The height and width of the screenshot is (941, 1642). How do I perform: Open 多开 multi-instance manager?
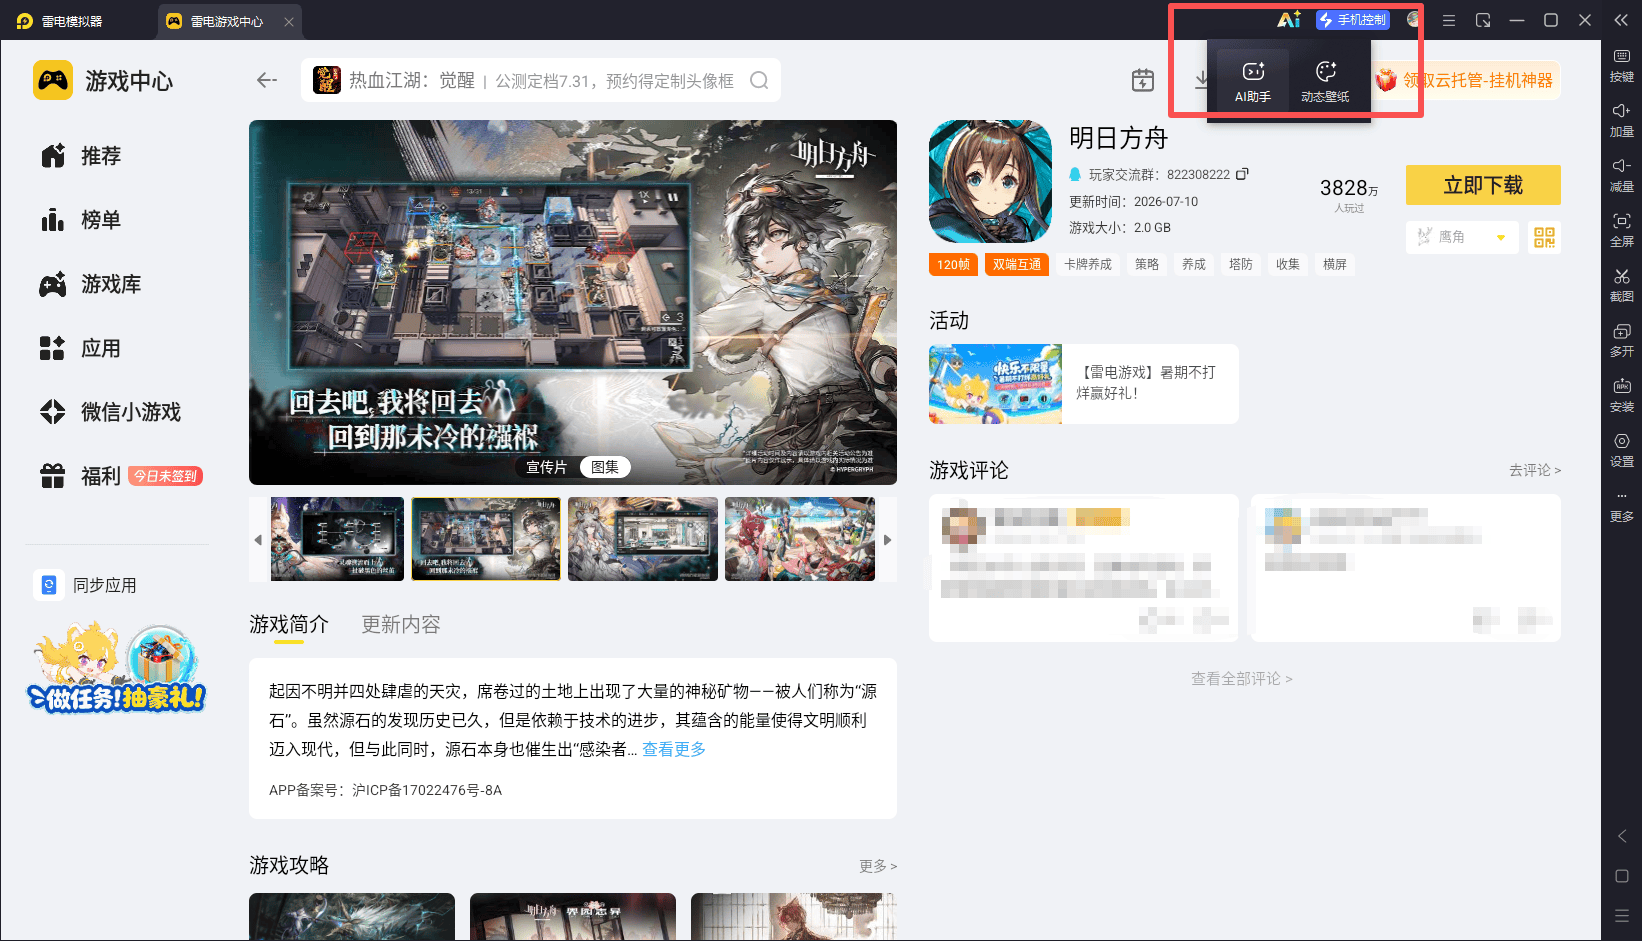pos(1622,341)
